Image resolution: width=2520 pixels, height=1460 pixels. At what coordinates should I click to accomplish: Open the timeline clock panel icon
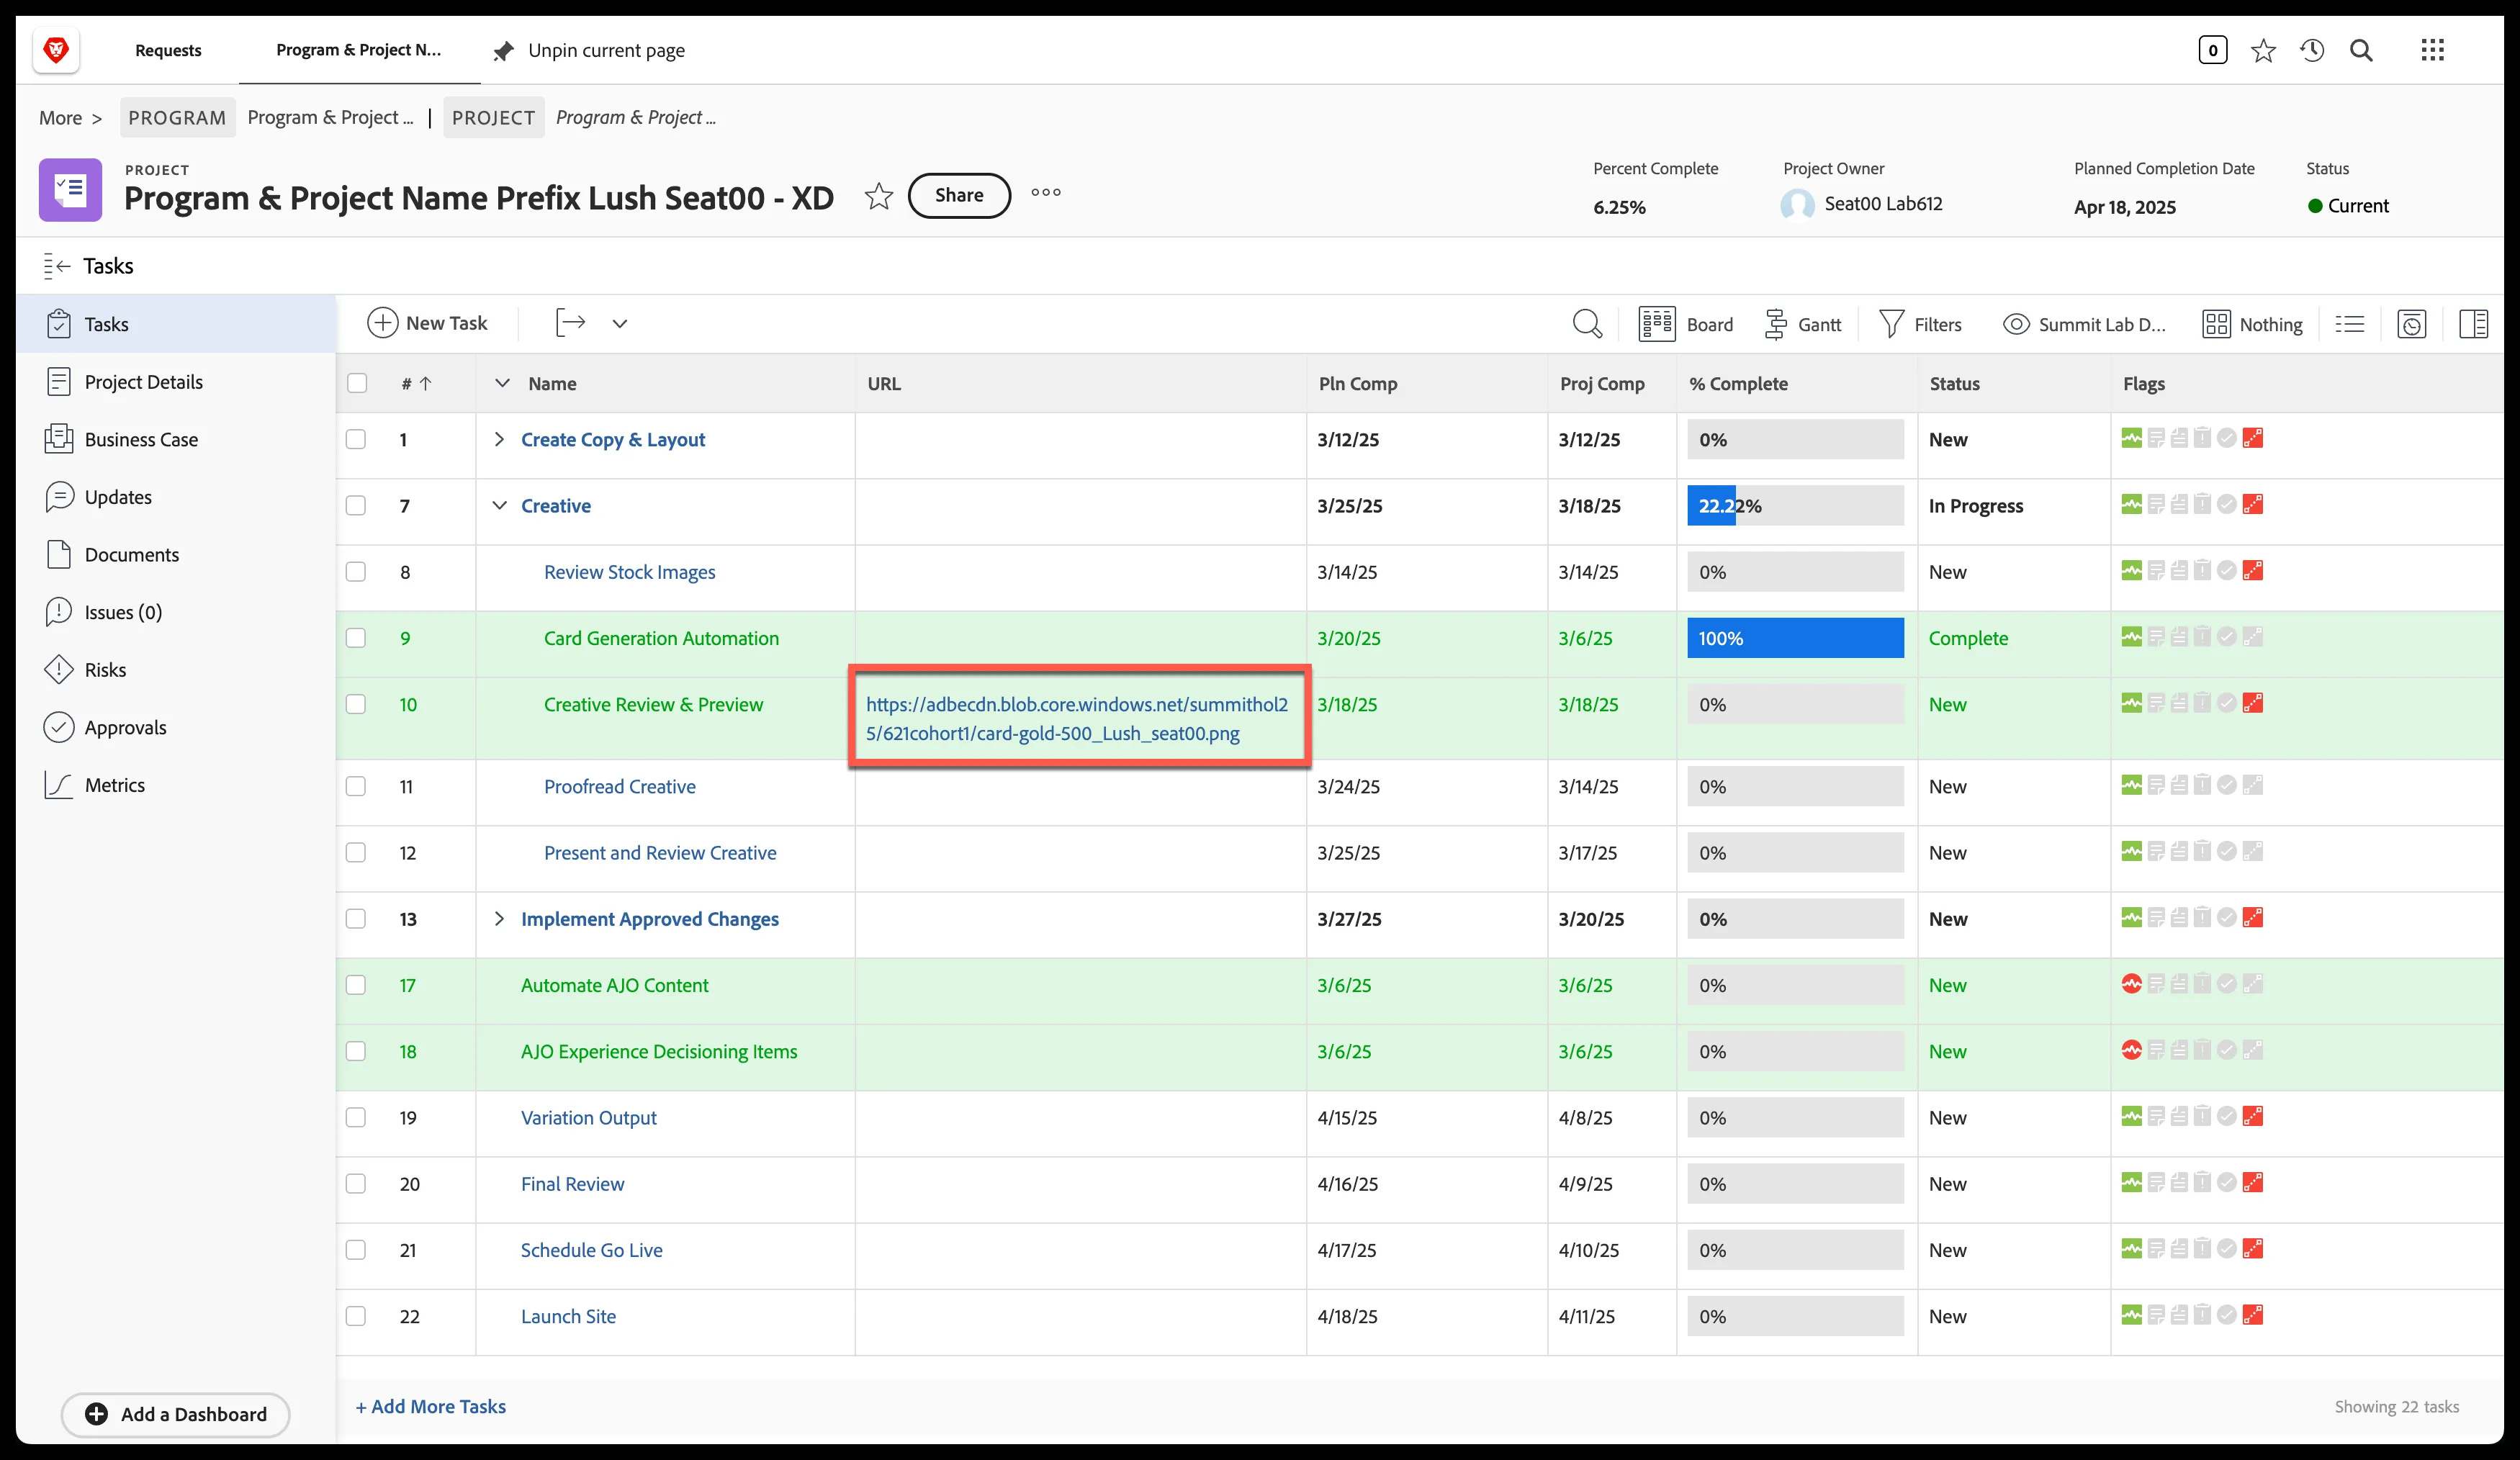coord(2412,324)
